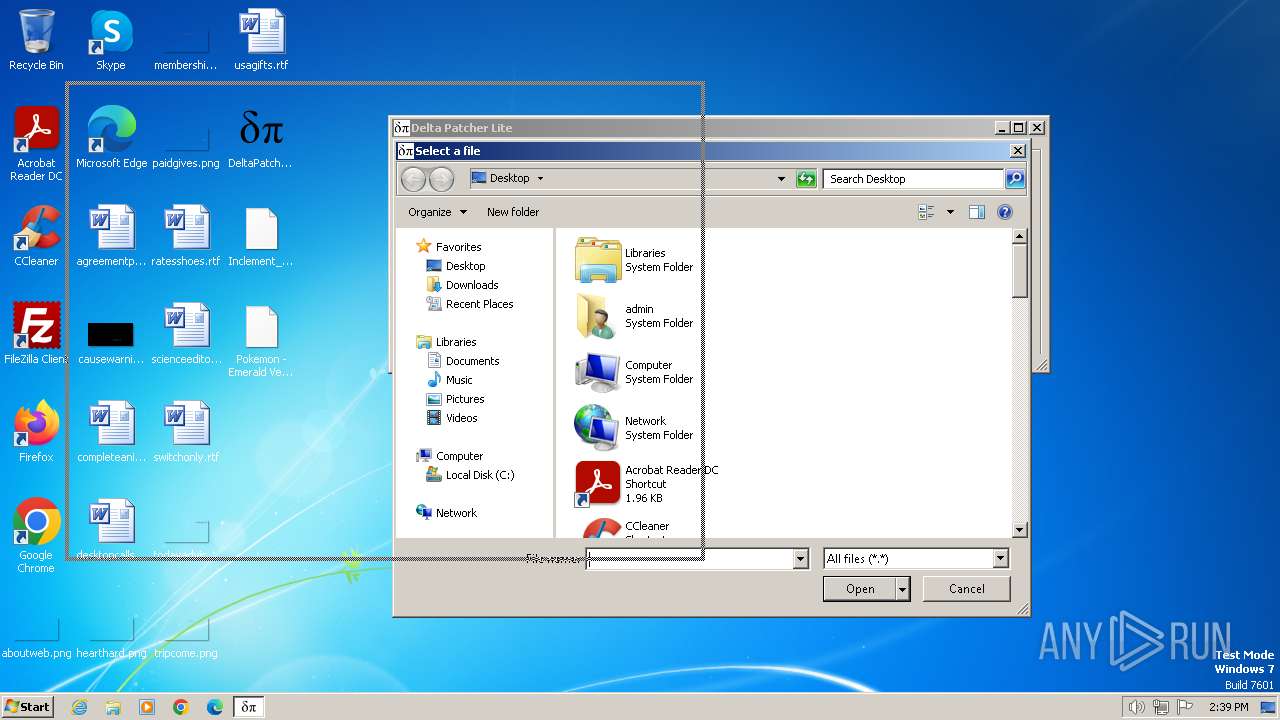
Task: Select the tripcome.png desktop file
Action: point(186,637)
